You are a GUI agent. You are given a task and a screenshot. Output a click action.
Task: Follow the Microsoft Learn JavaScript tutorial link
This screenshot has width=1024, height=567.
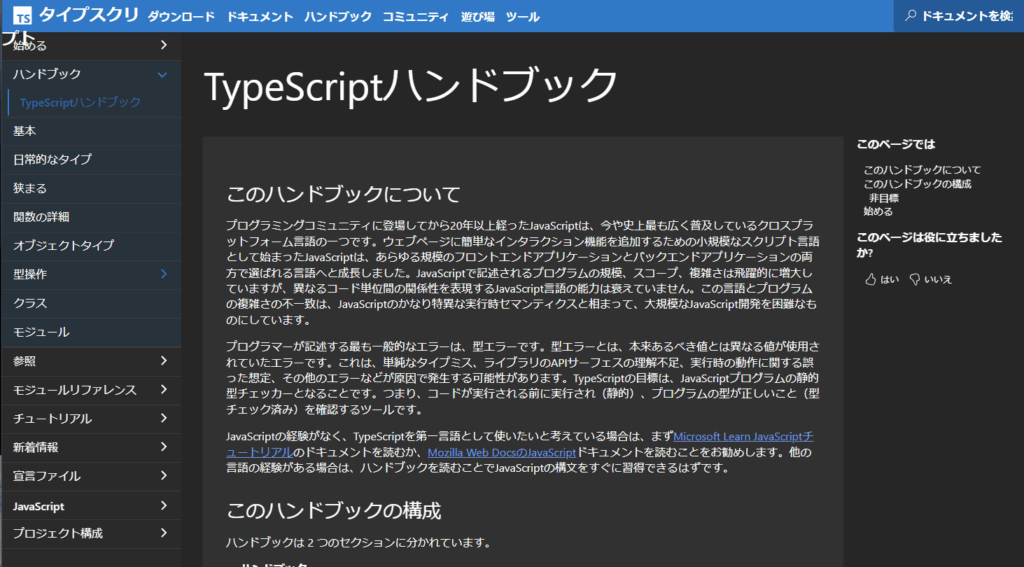[x=743, y=436]
